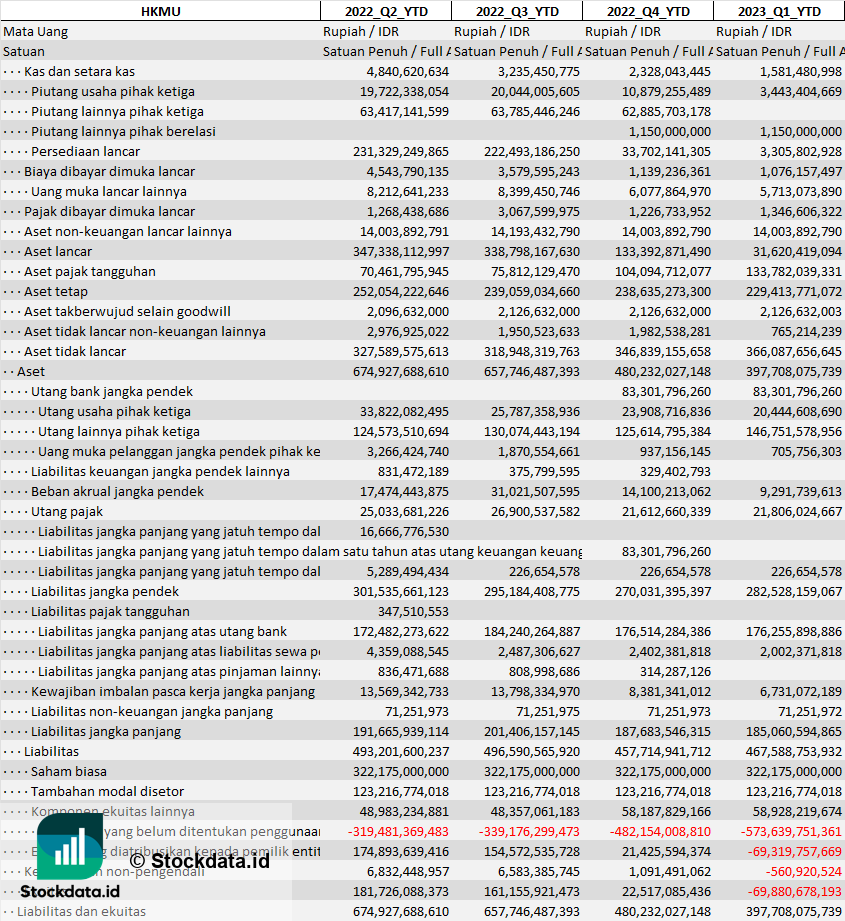The height and width of the screenshot is (921, 845).
Task: Select tax payable value 25,033,681,226
Action: pos(404,511)
